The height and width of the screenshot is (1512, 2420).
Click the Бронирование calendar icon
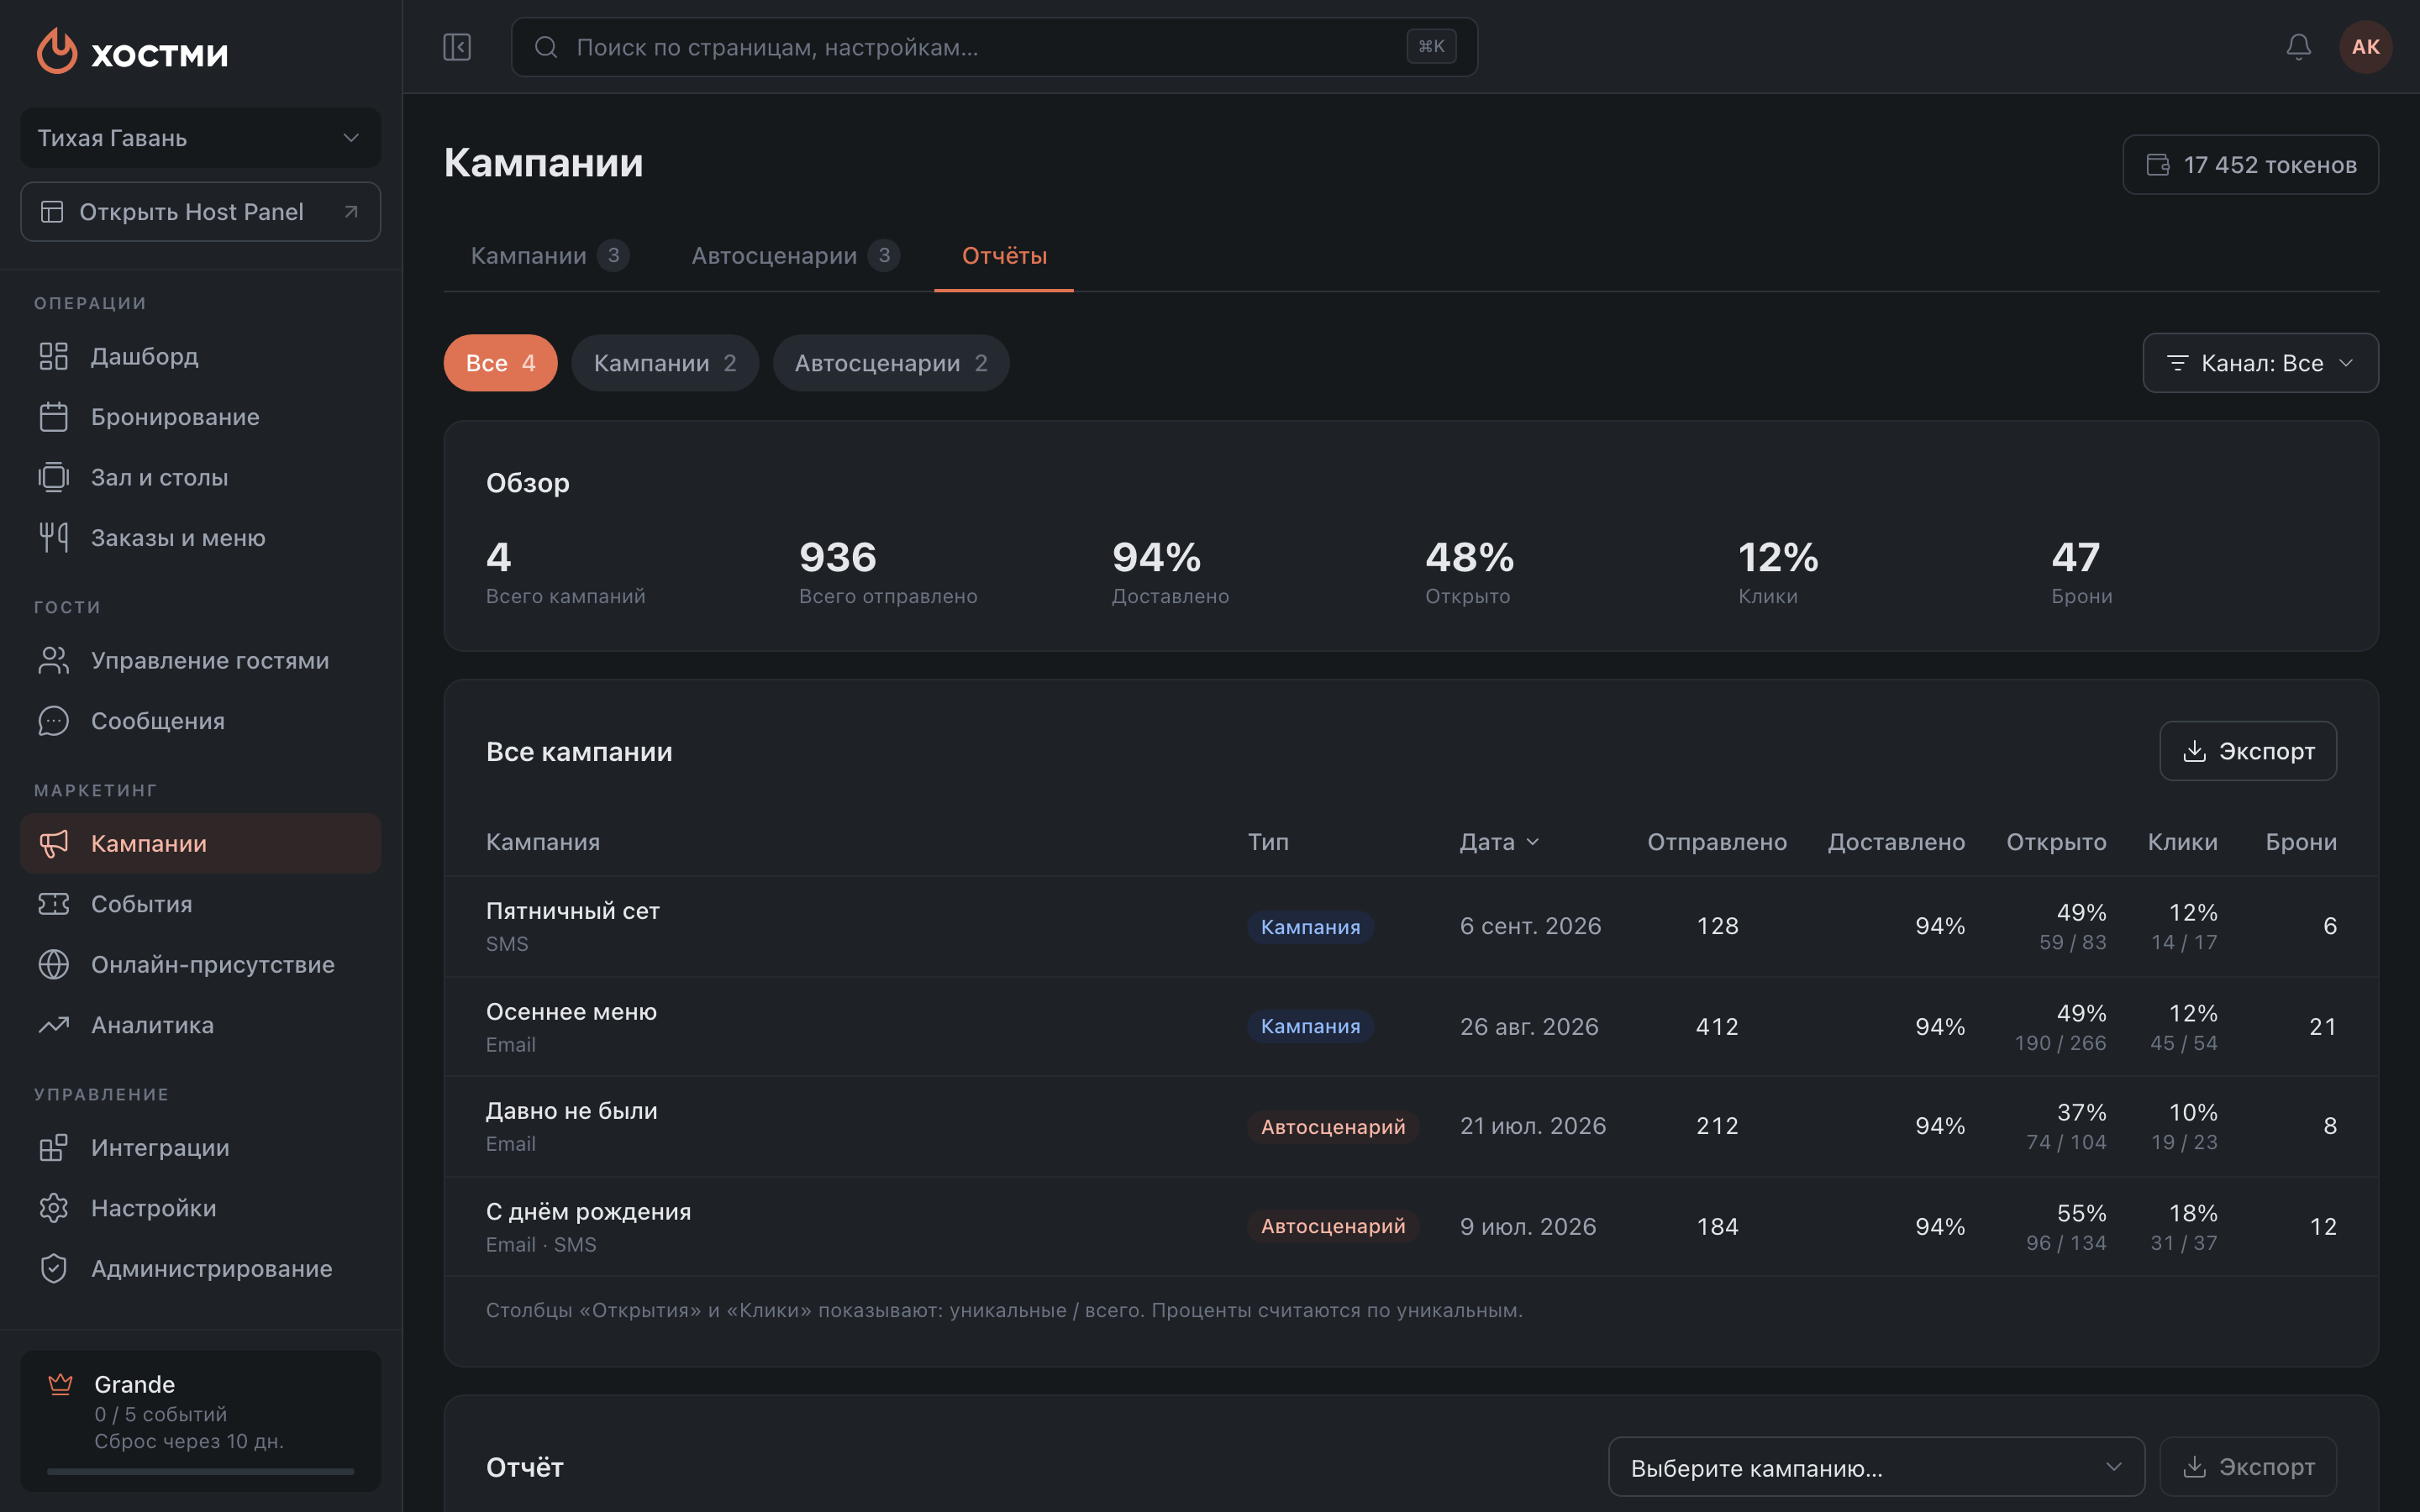tap(54, 417)
